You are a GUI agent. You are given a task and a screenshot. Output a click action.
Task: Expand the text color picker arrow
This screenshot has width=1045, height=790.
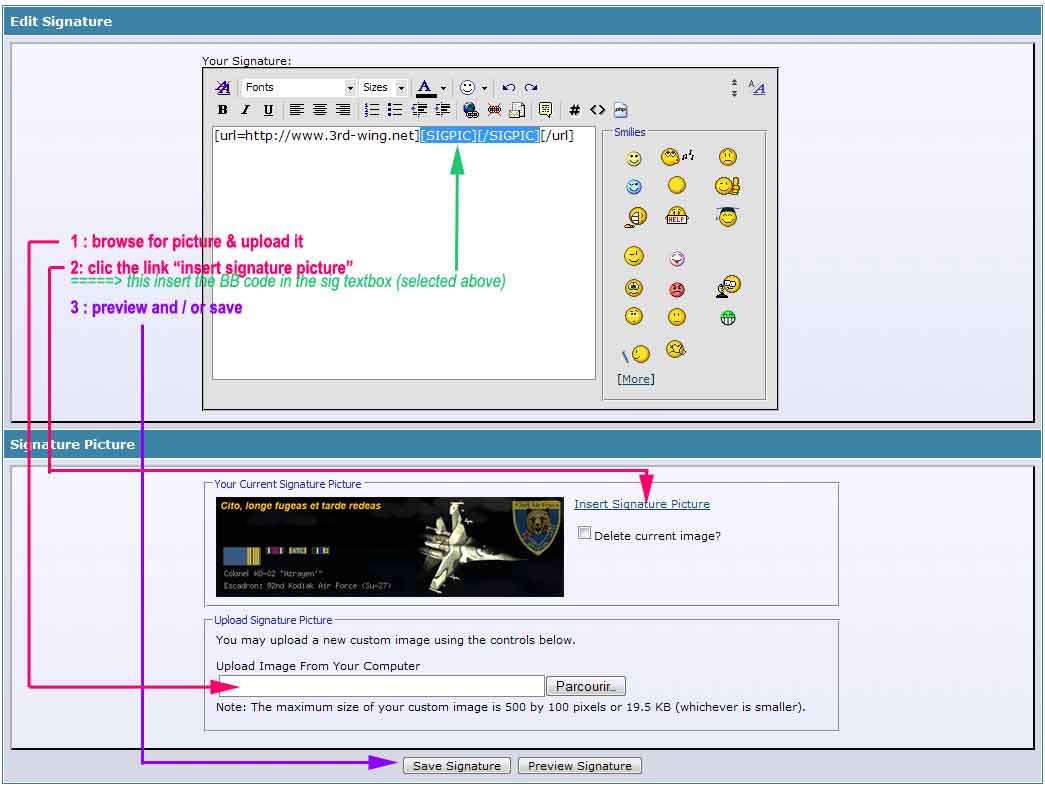443,88
